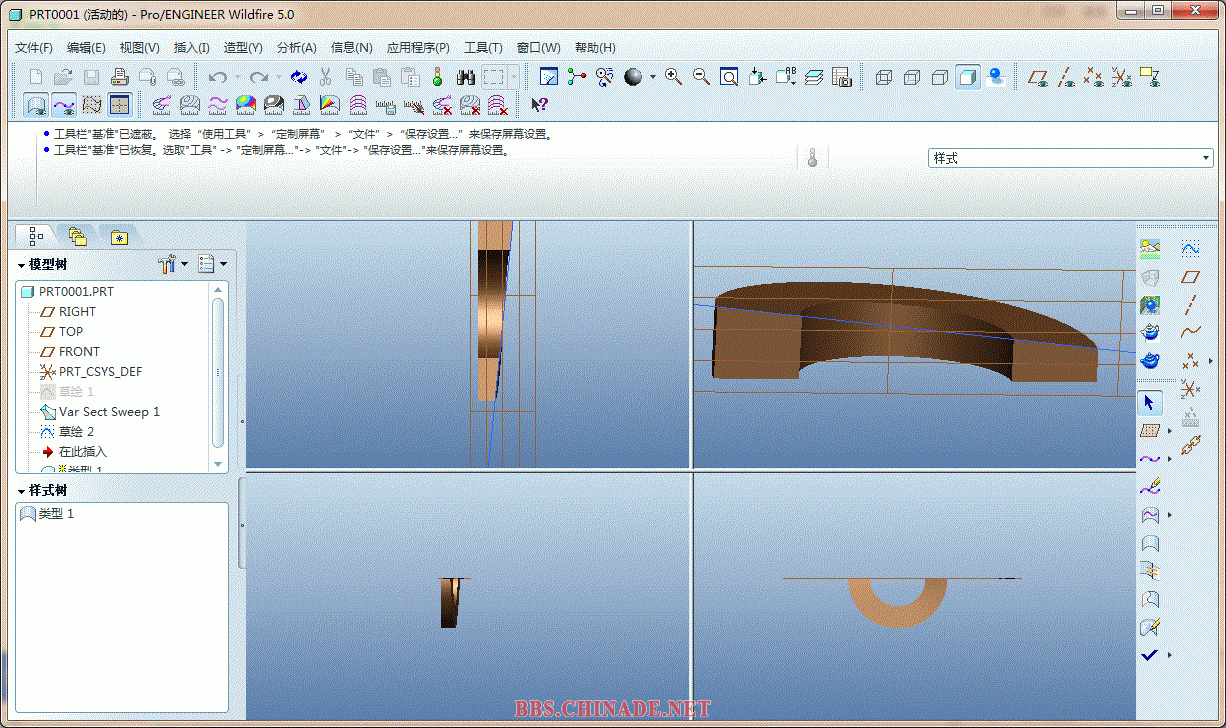The height and width of the screenshot is (728, 1226).
Task: Click the What's This help cursor icon
Action: tap(539, 104)
